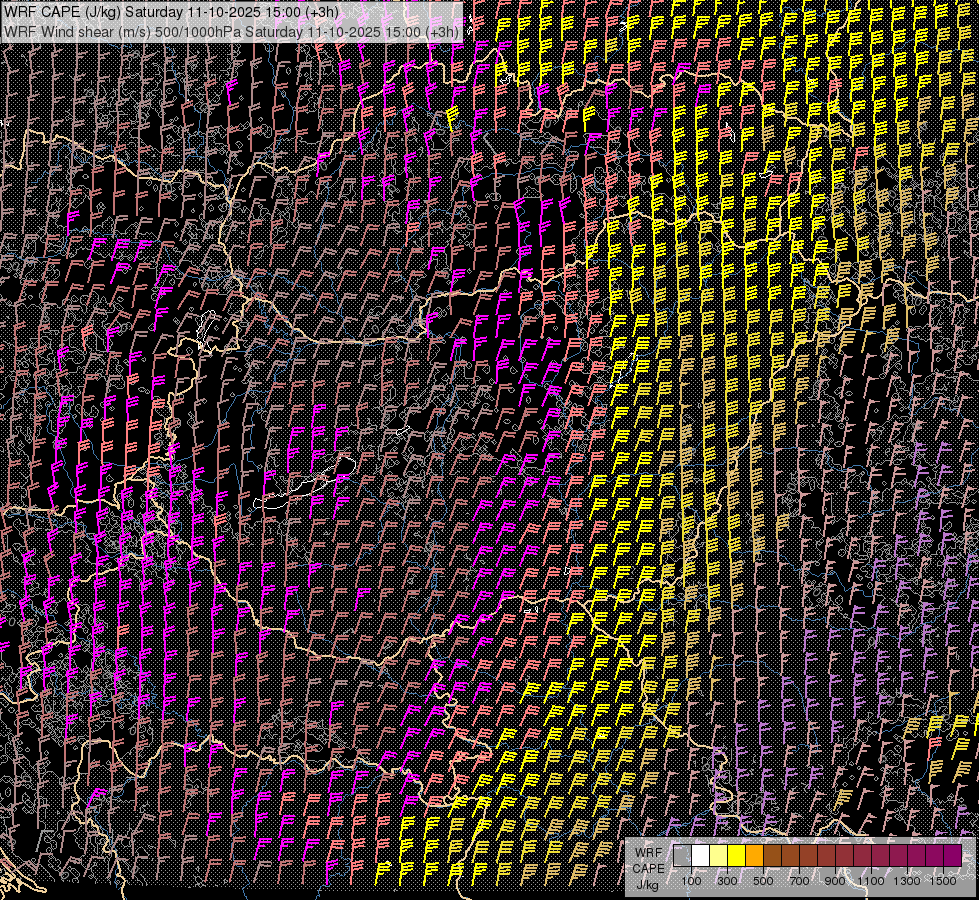Screen dimensions: 979x900
Task: Click the 500 tick label in legend
Action: click(763, 881)
